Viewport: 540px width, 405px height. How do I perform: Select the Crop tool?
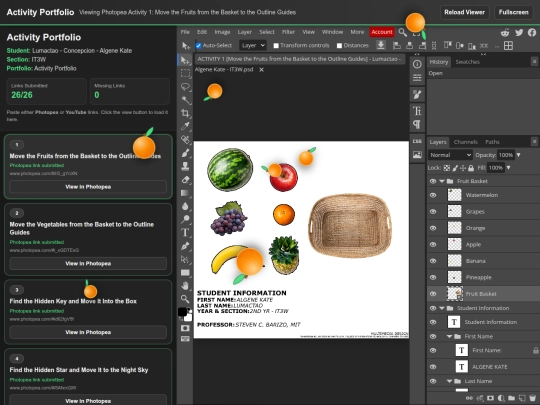185,113
